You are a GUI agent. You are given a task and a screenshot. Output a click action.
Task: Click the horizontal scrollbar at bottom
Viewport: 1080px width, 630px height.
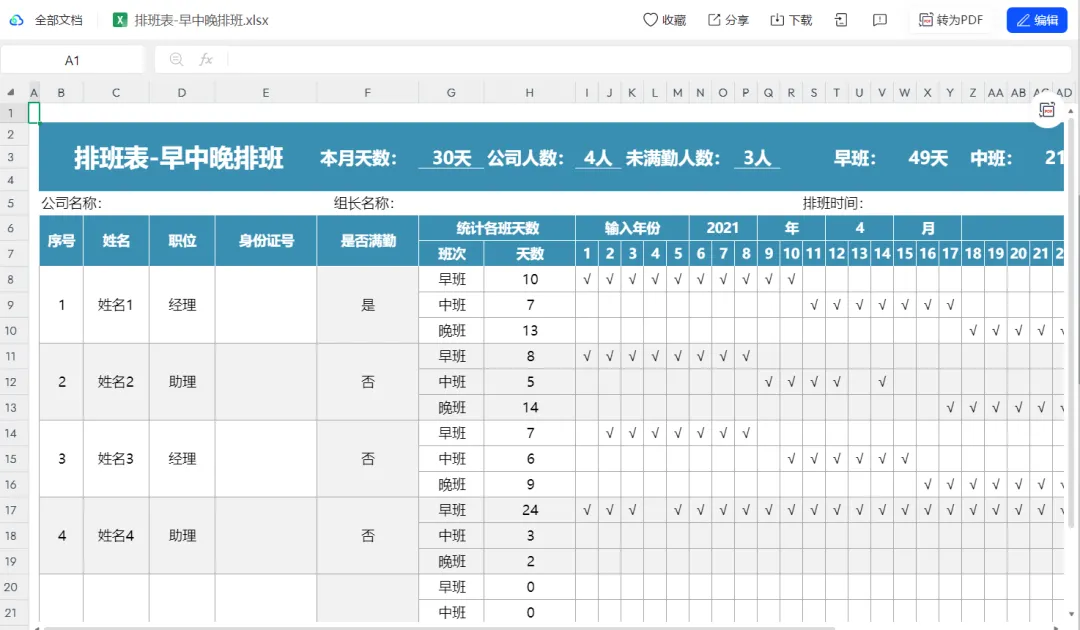439,627
